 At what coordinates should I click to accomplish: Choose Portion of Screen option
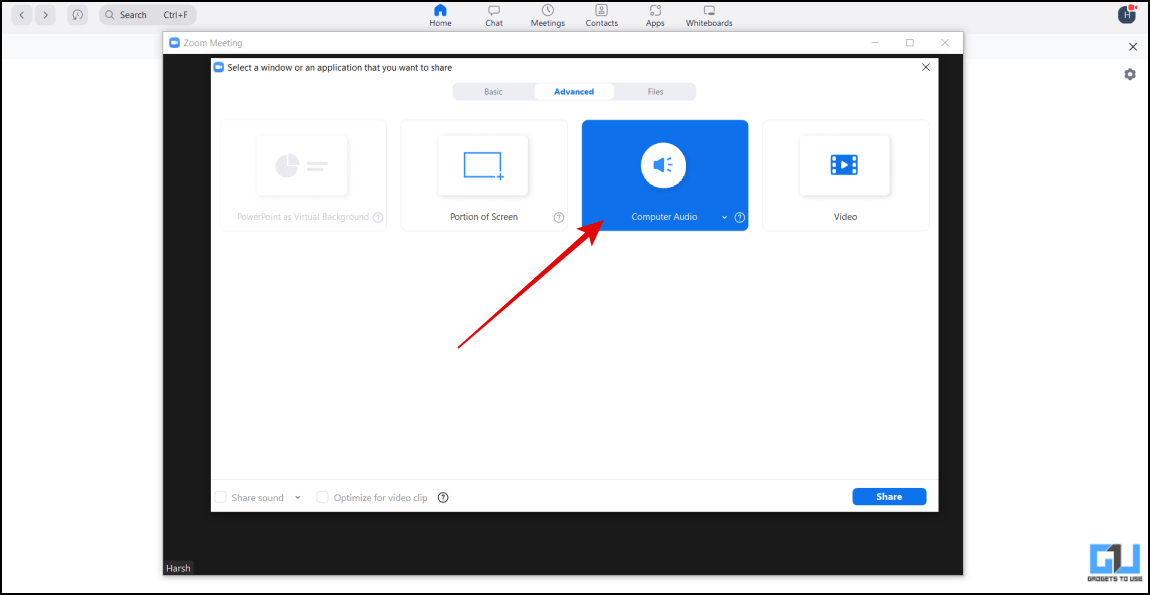pos(484,175)
